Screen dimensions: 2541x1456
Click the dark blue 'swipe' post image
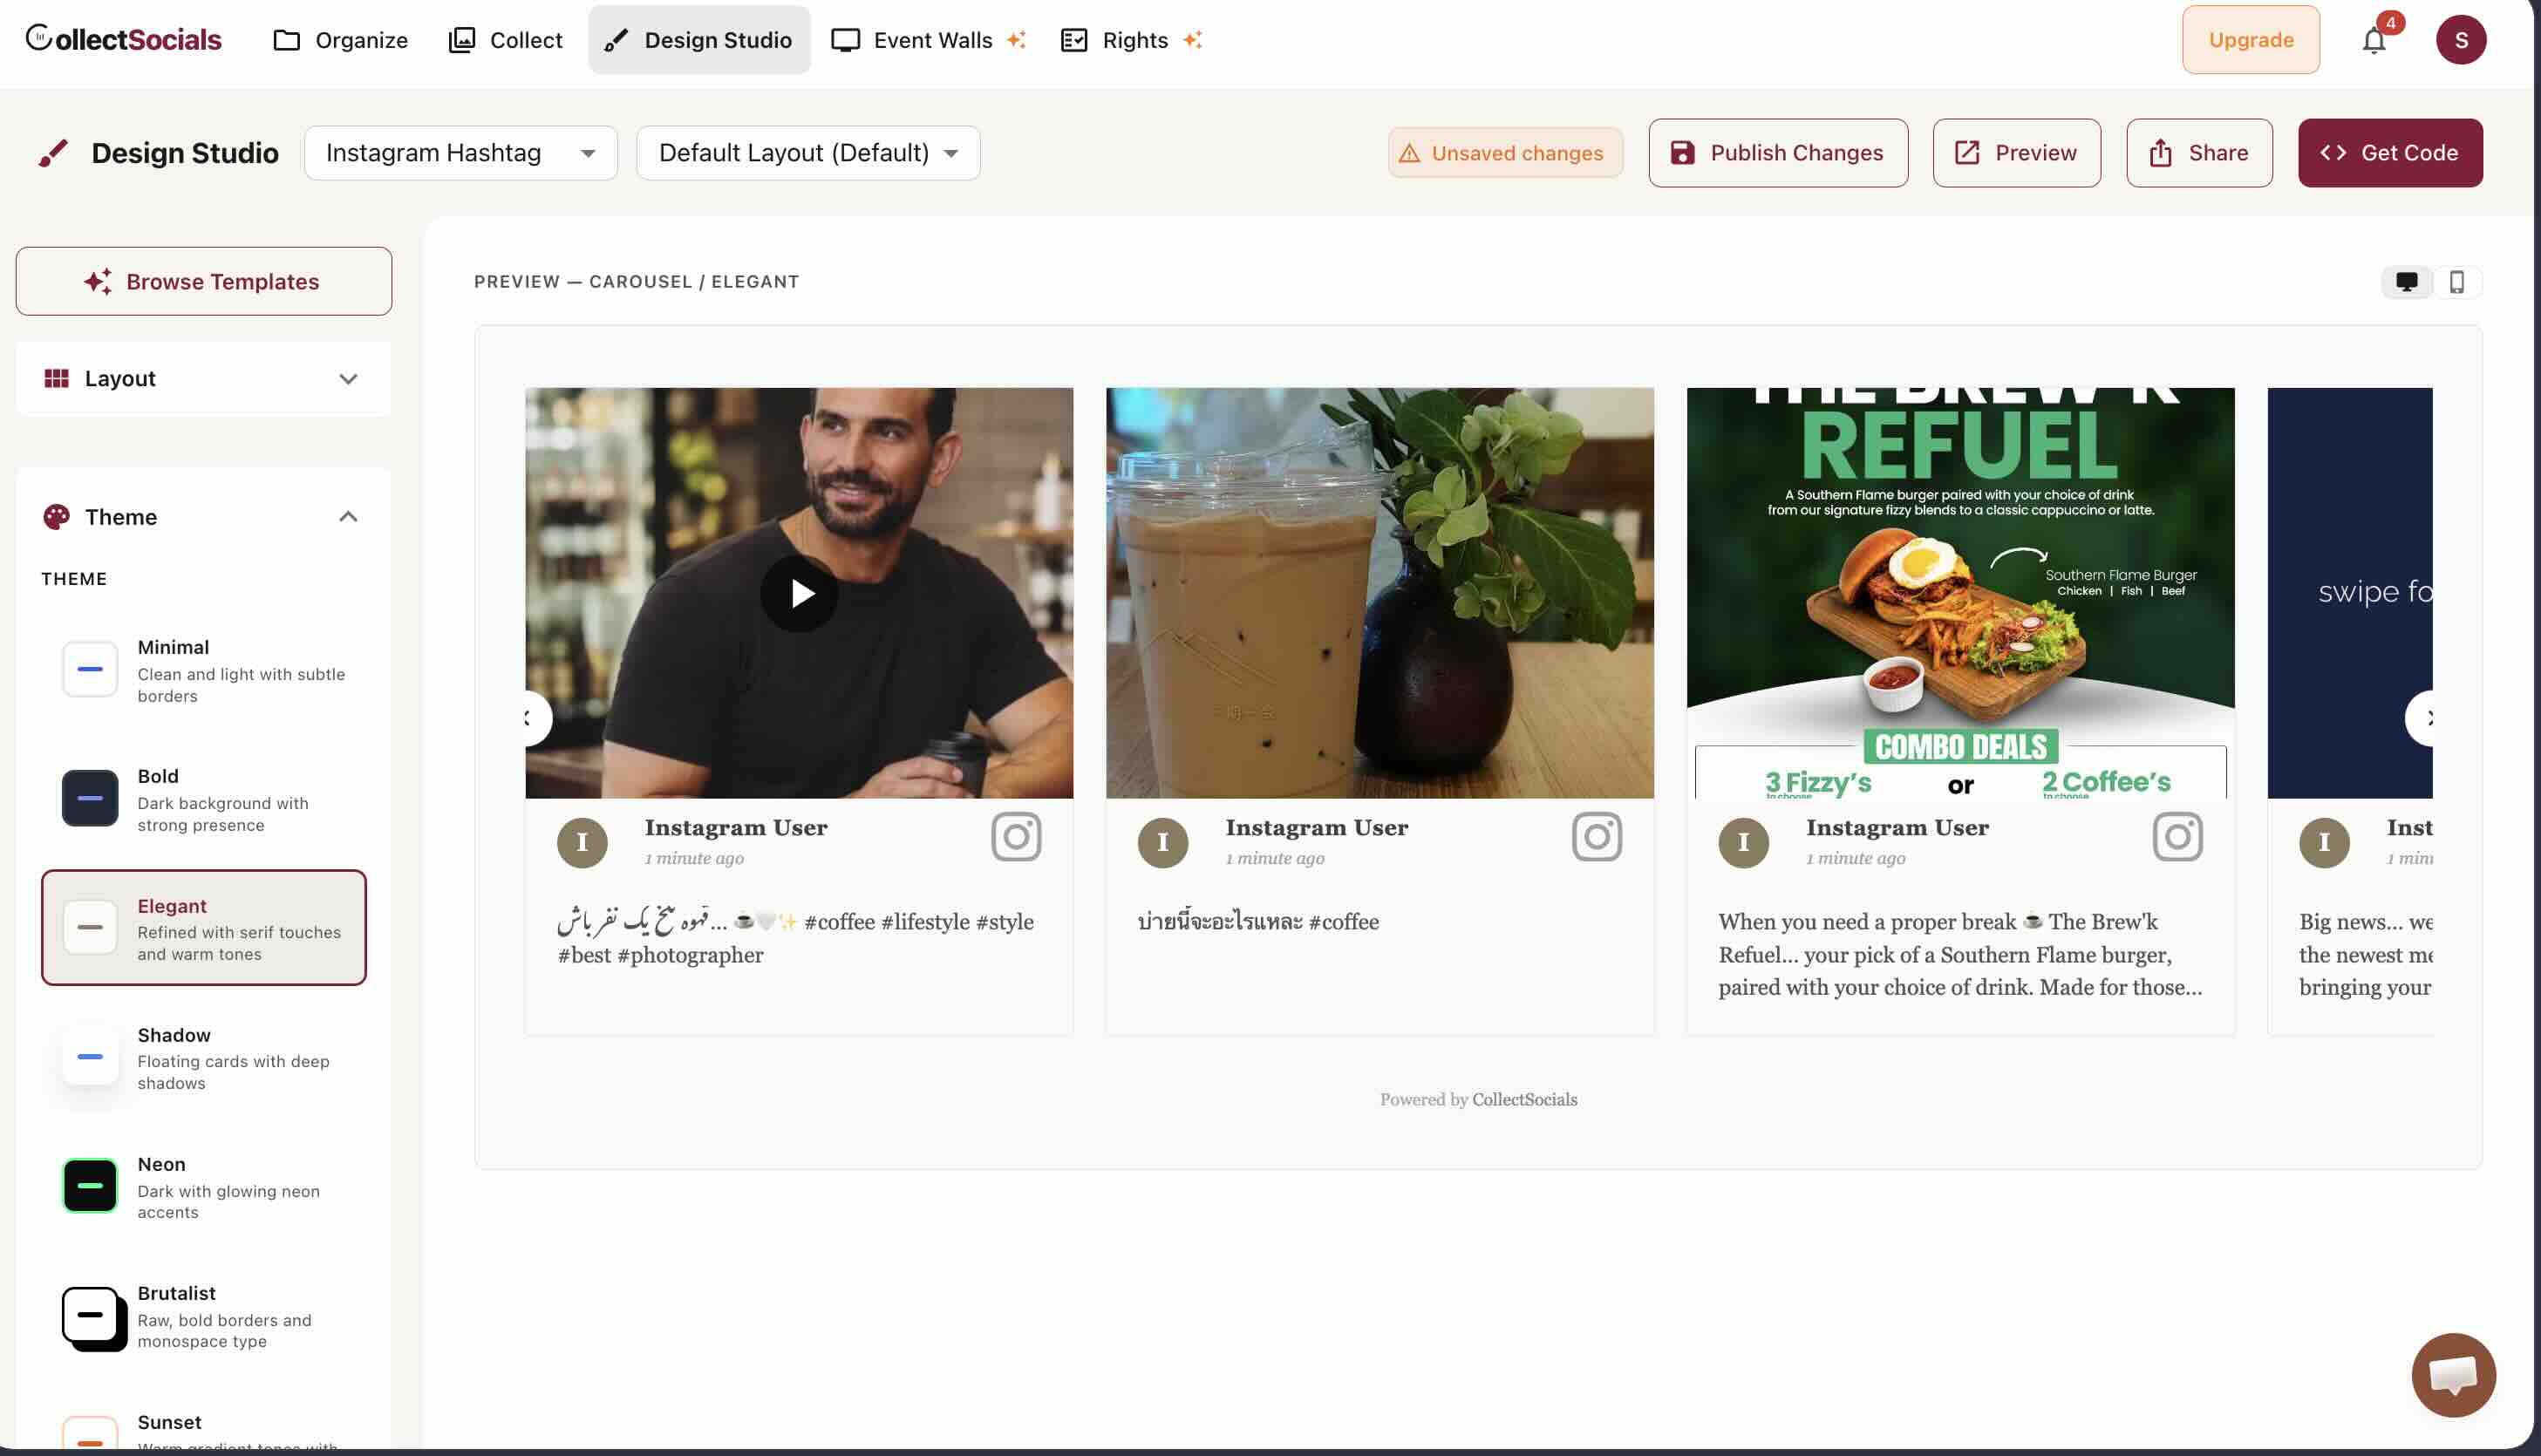click(x=2350, y=593)
